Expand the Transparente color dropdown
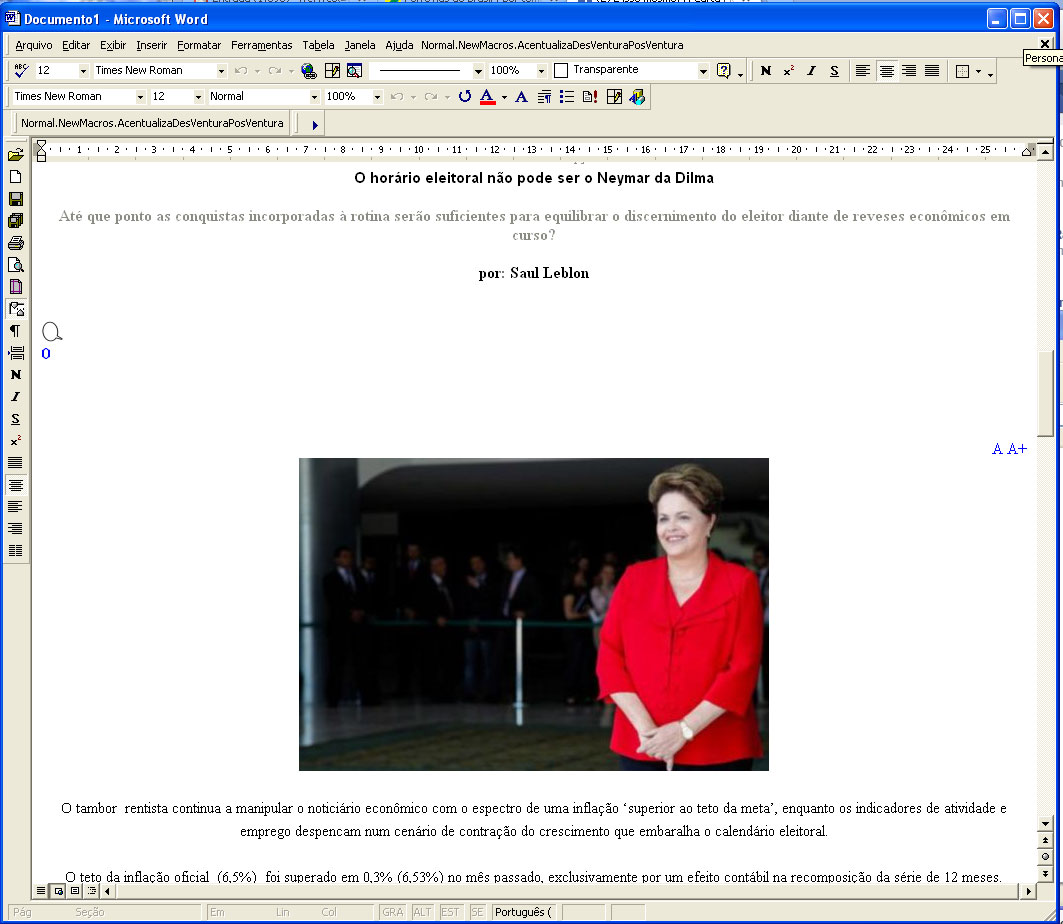1063x924 pixels. click(702, 71)
